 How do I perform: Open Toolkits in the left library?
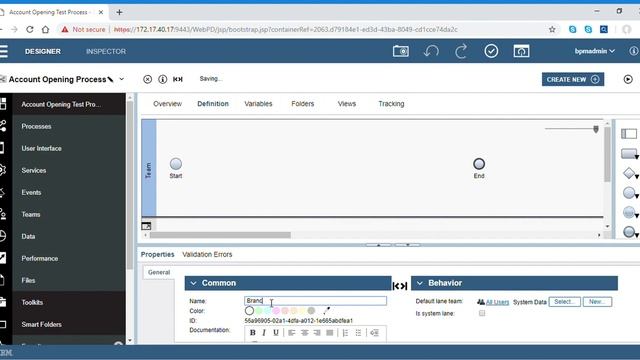coord(32,302)
